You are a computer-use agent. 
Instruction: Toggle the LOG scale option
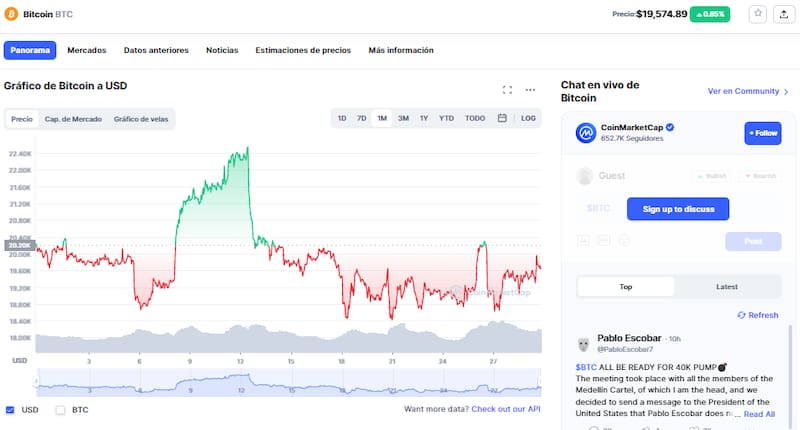[528, 118]
